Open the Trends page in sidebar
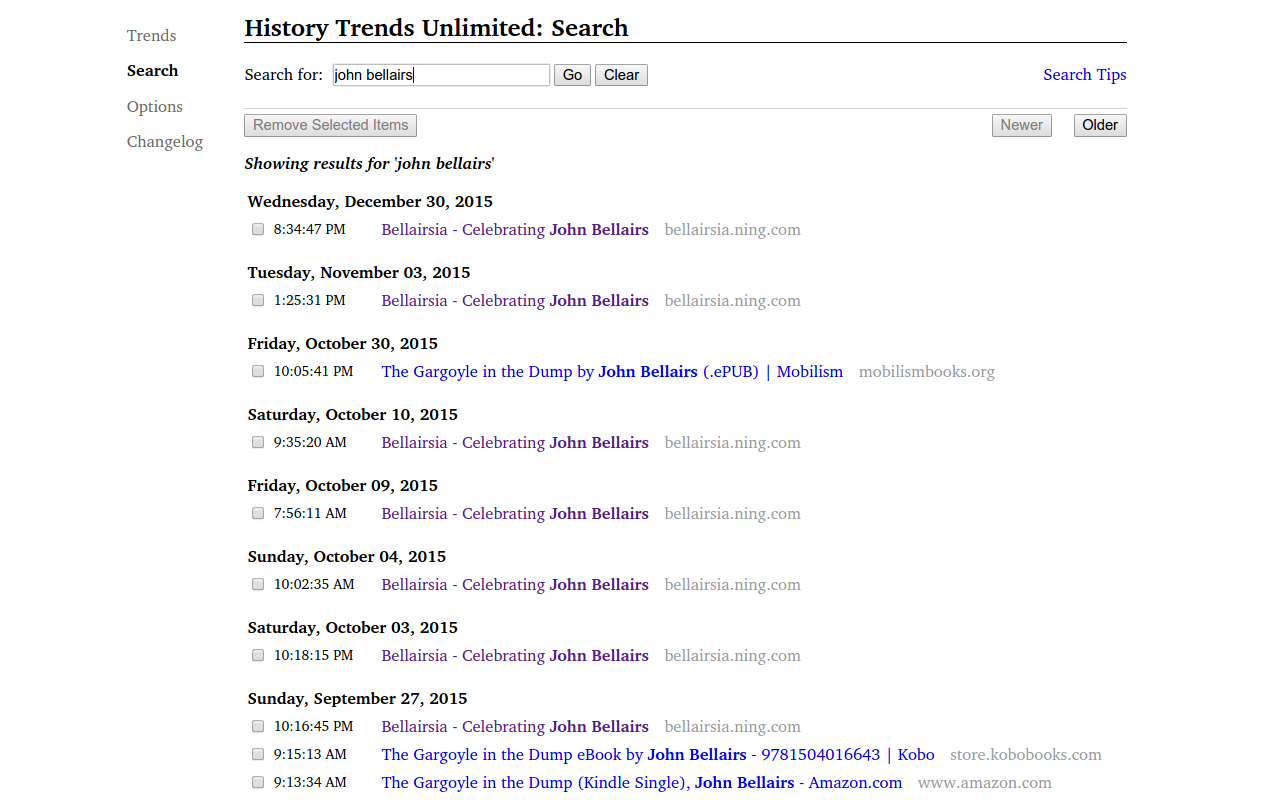The width and height of the screenshot is (1280, 800). [151, 36]
